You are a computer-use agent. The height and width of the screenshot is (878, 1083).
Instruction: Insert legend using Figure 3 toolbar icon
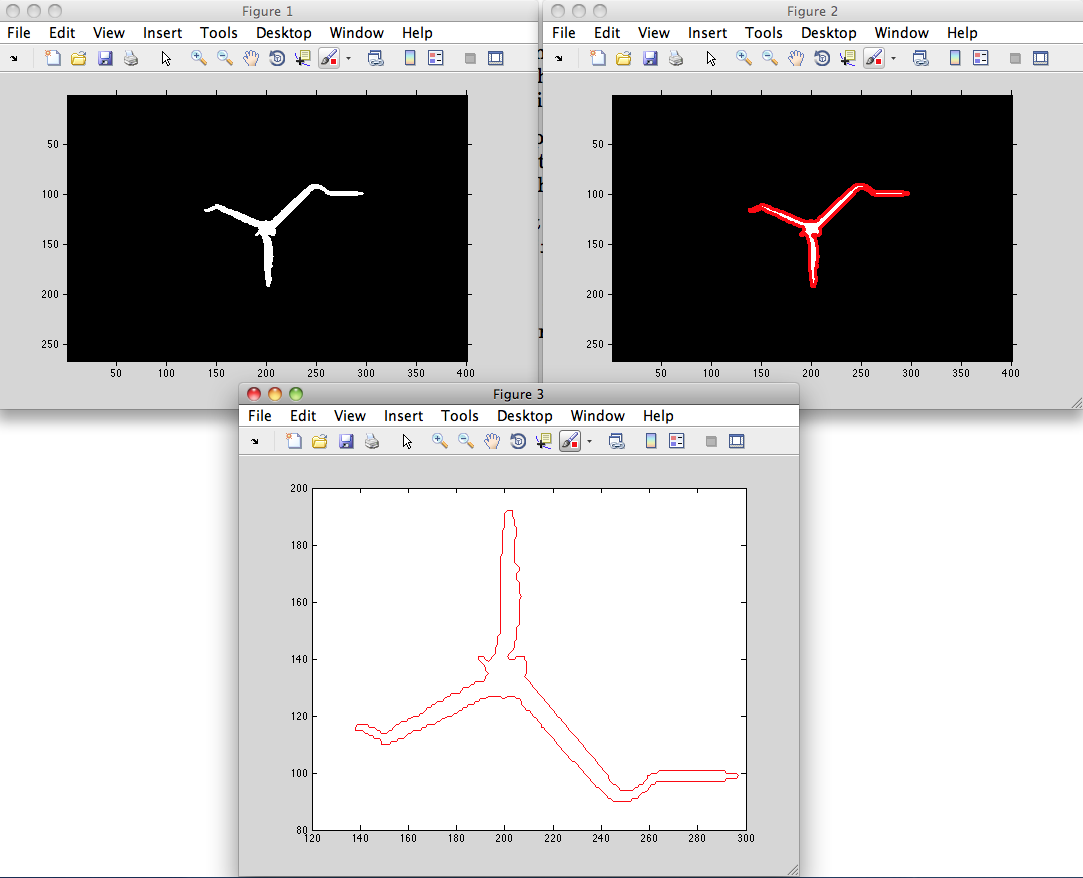click(x=676, y=441)
